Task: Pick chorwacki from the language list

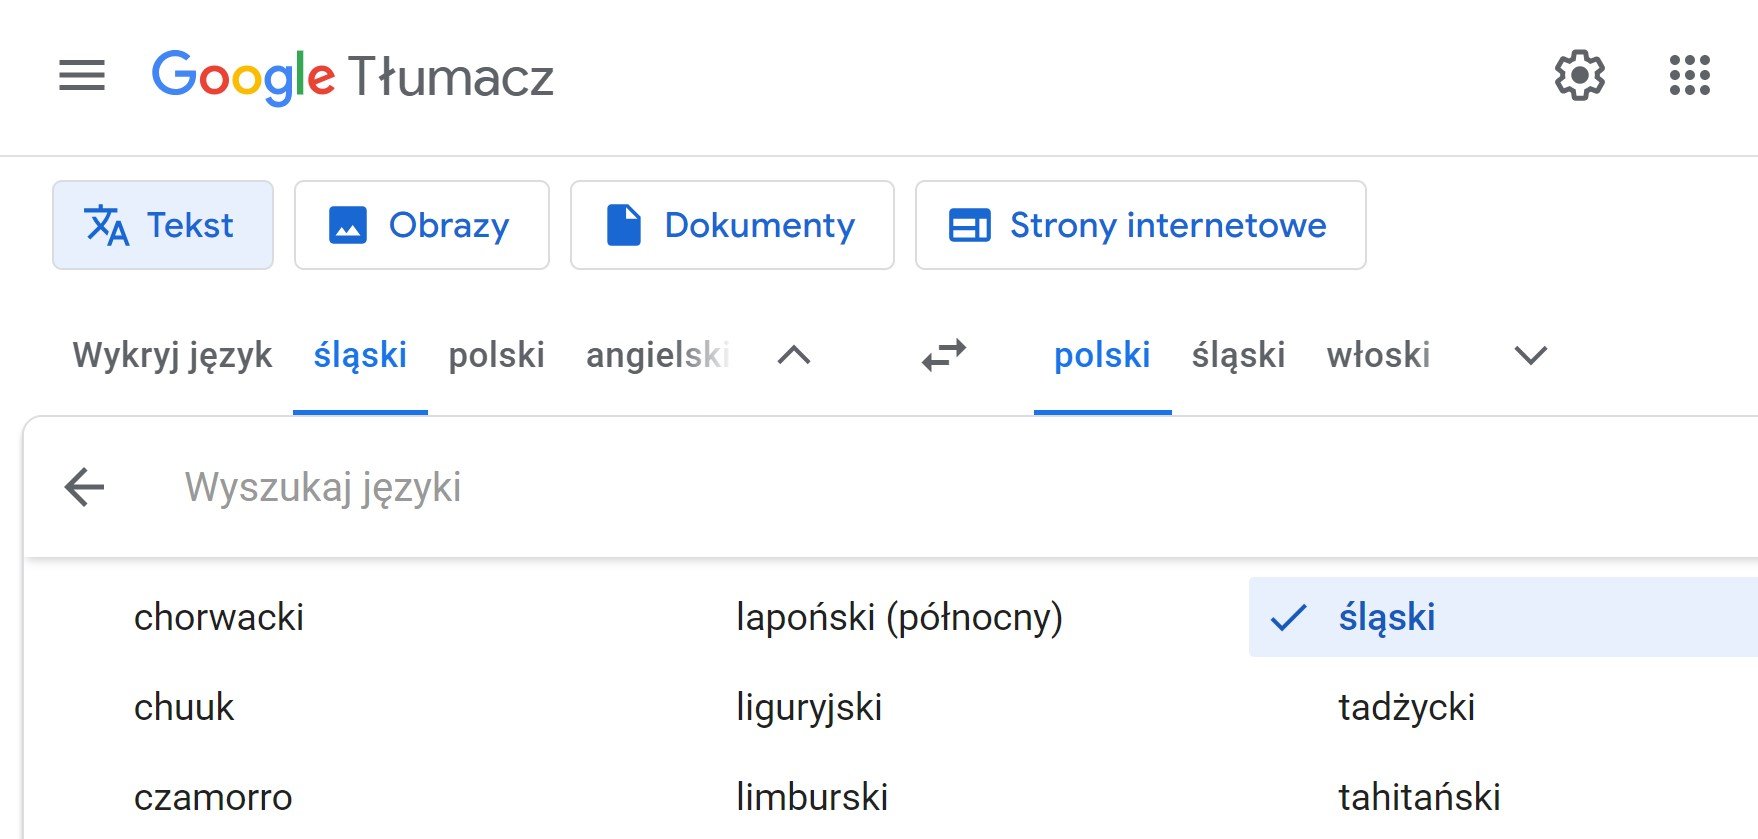Action: point(219,617)
